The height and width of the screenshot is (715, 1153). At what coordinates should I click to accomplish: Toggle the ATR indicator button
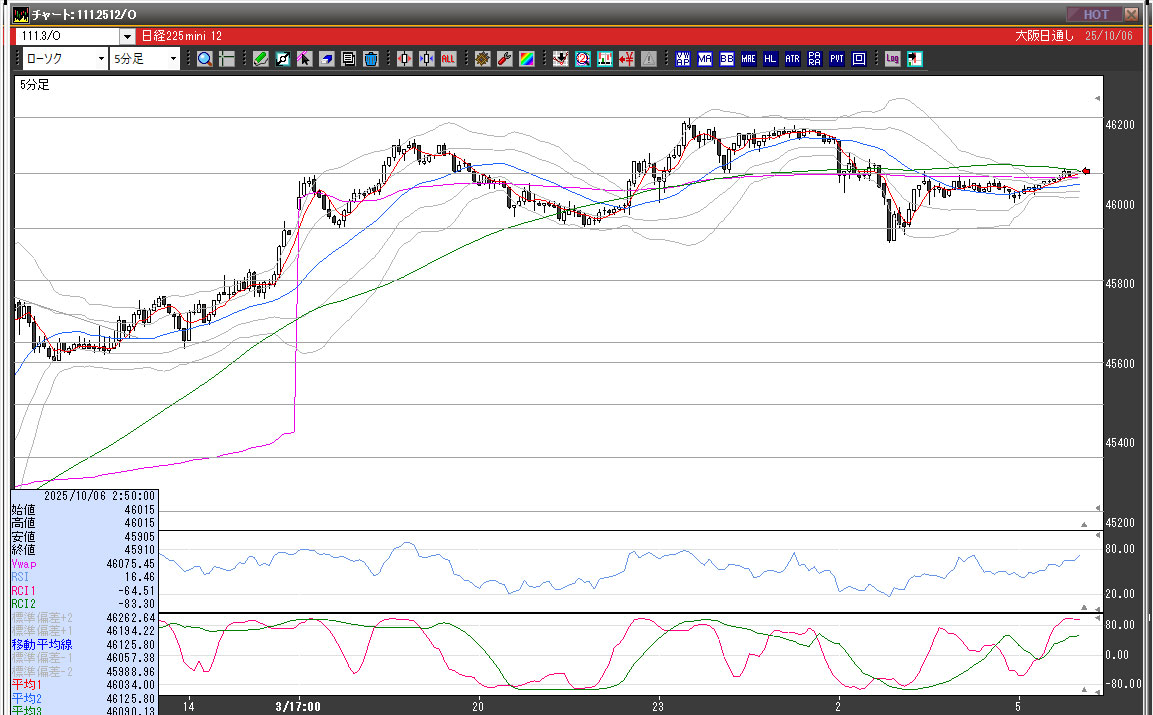tap(792, 59)
